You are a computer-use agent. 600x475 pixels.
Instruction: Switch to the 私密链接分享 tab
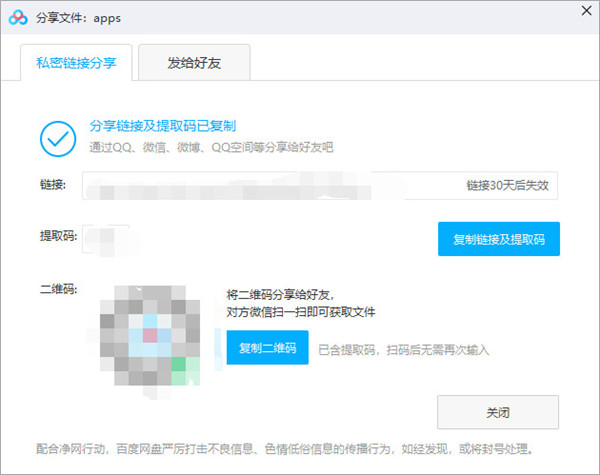point(76,63)
